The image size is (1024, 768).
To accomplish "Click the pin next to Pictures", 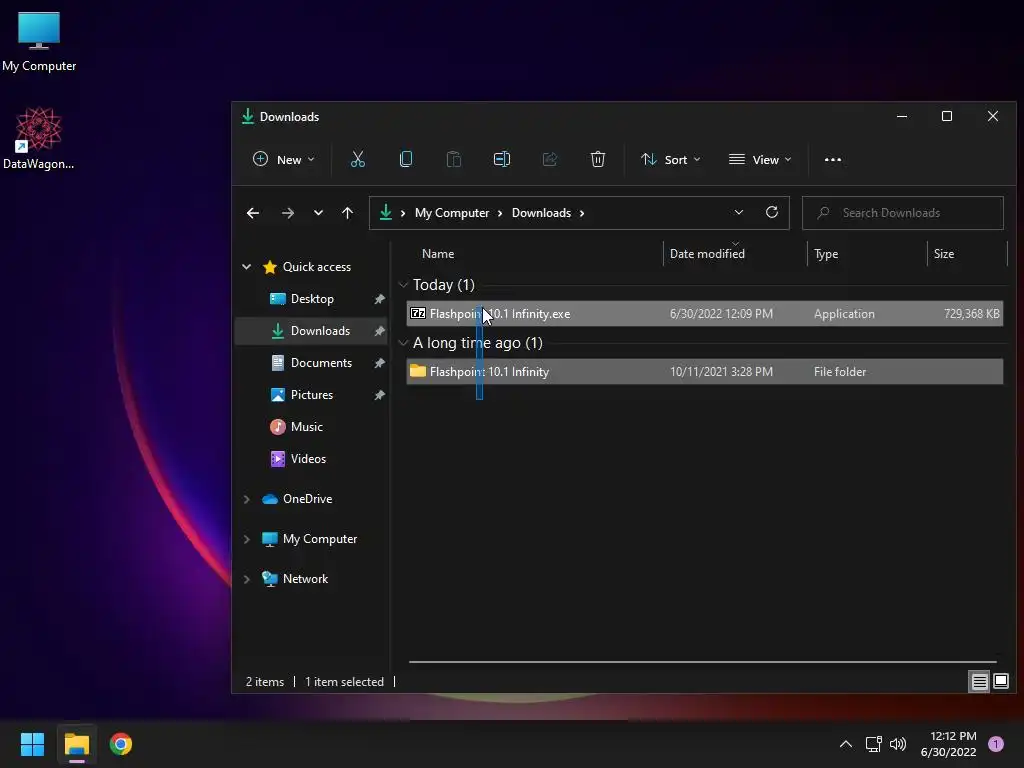I will coord(379,395).
